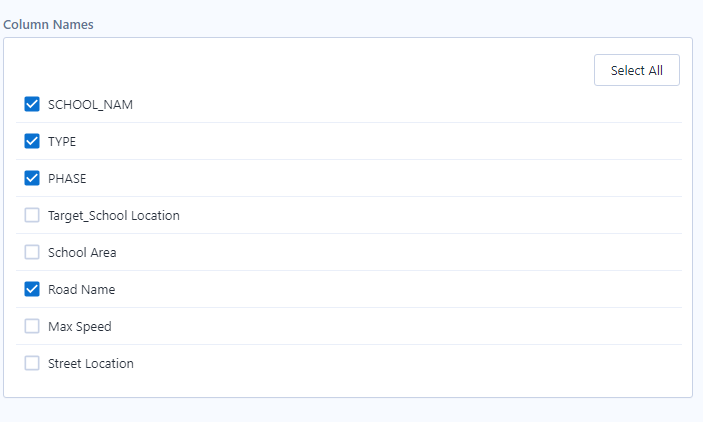Click empty area left of Select All
Image resolution: width=703 pixels, height=422 pixels.
pyautogui.click(x=300, y=70)
